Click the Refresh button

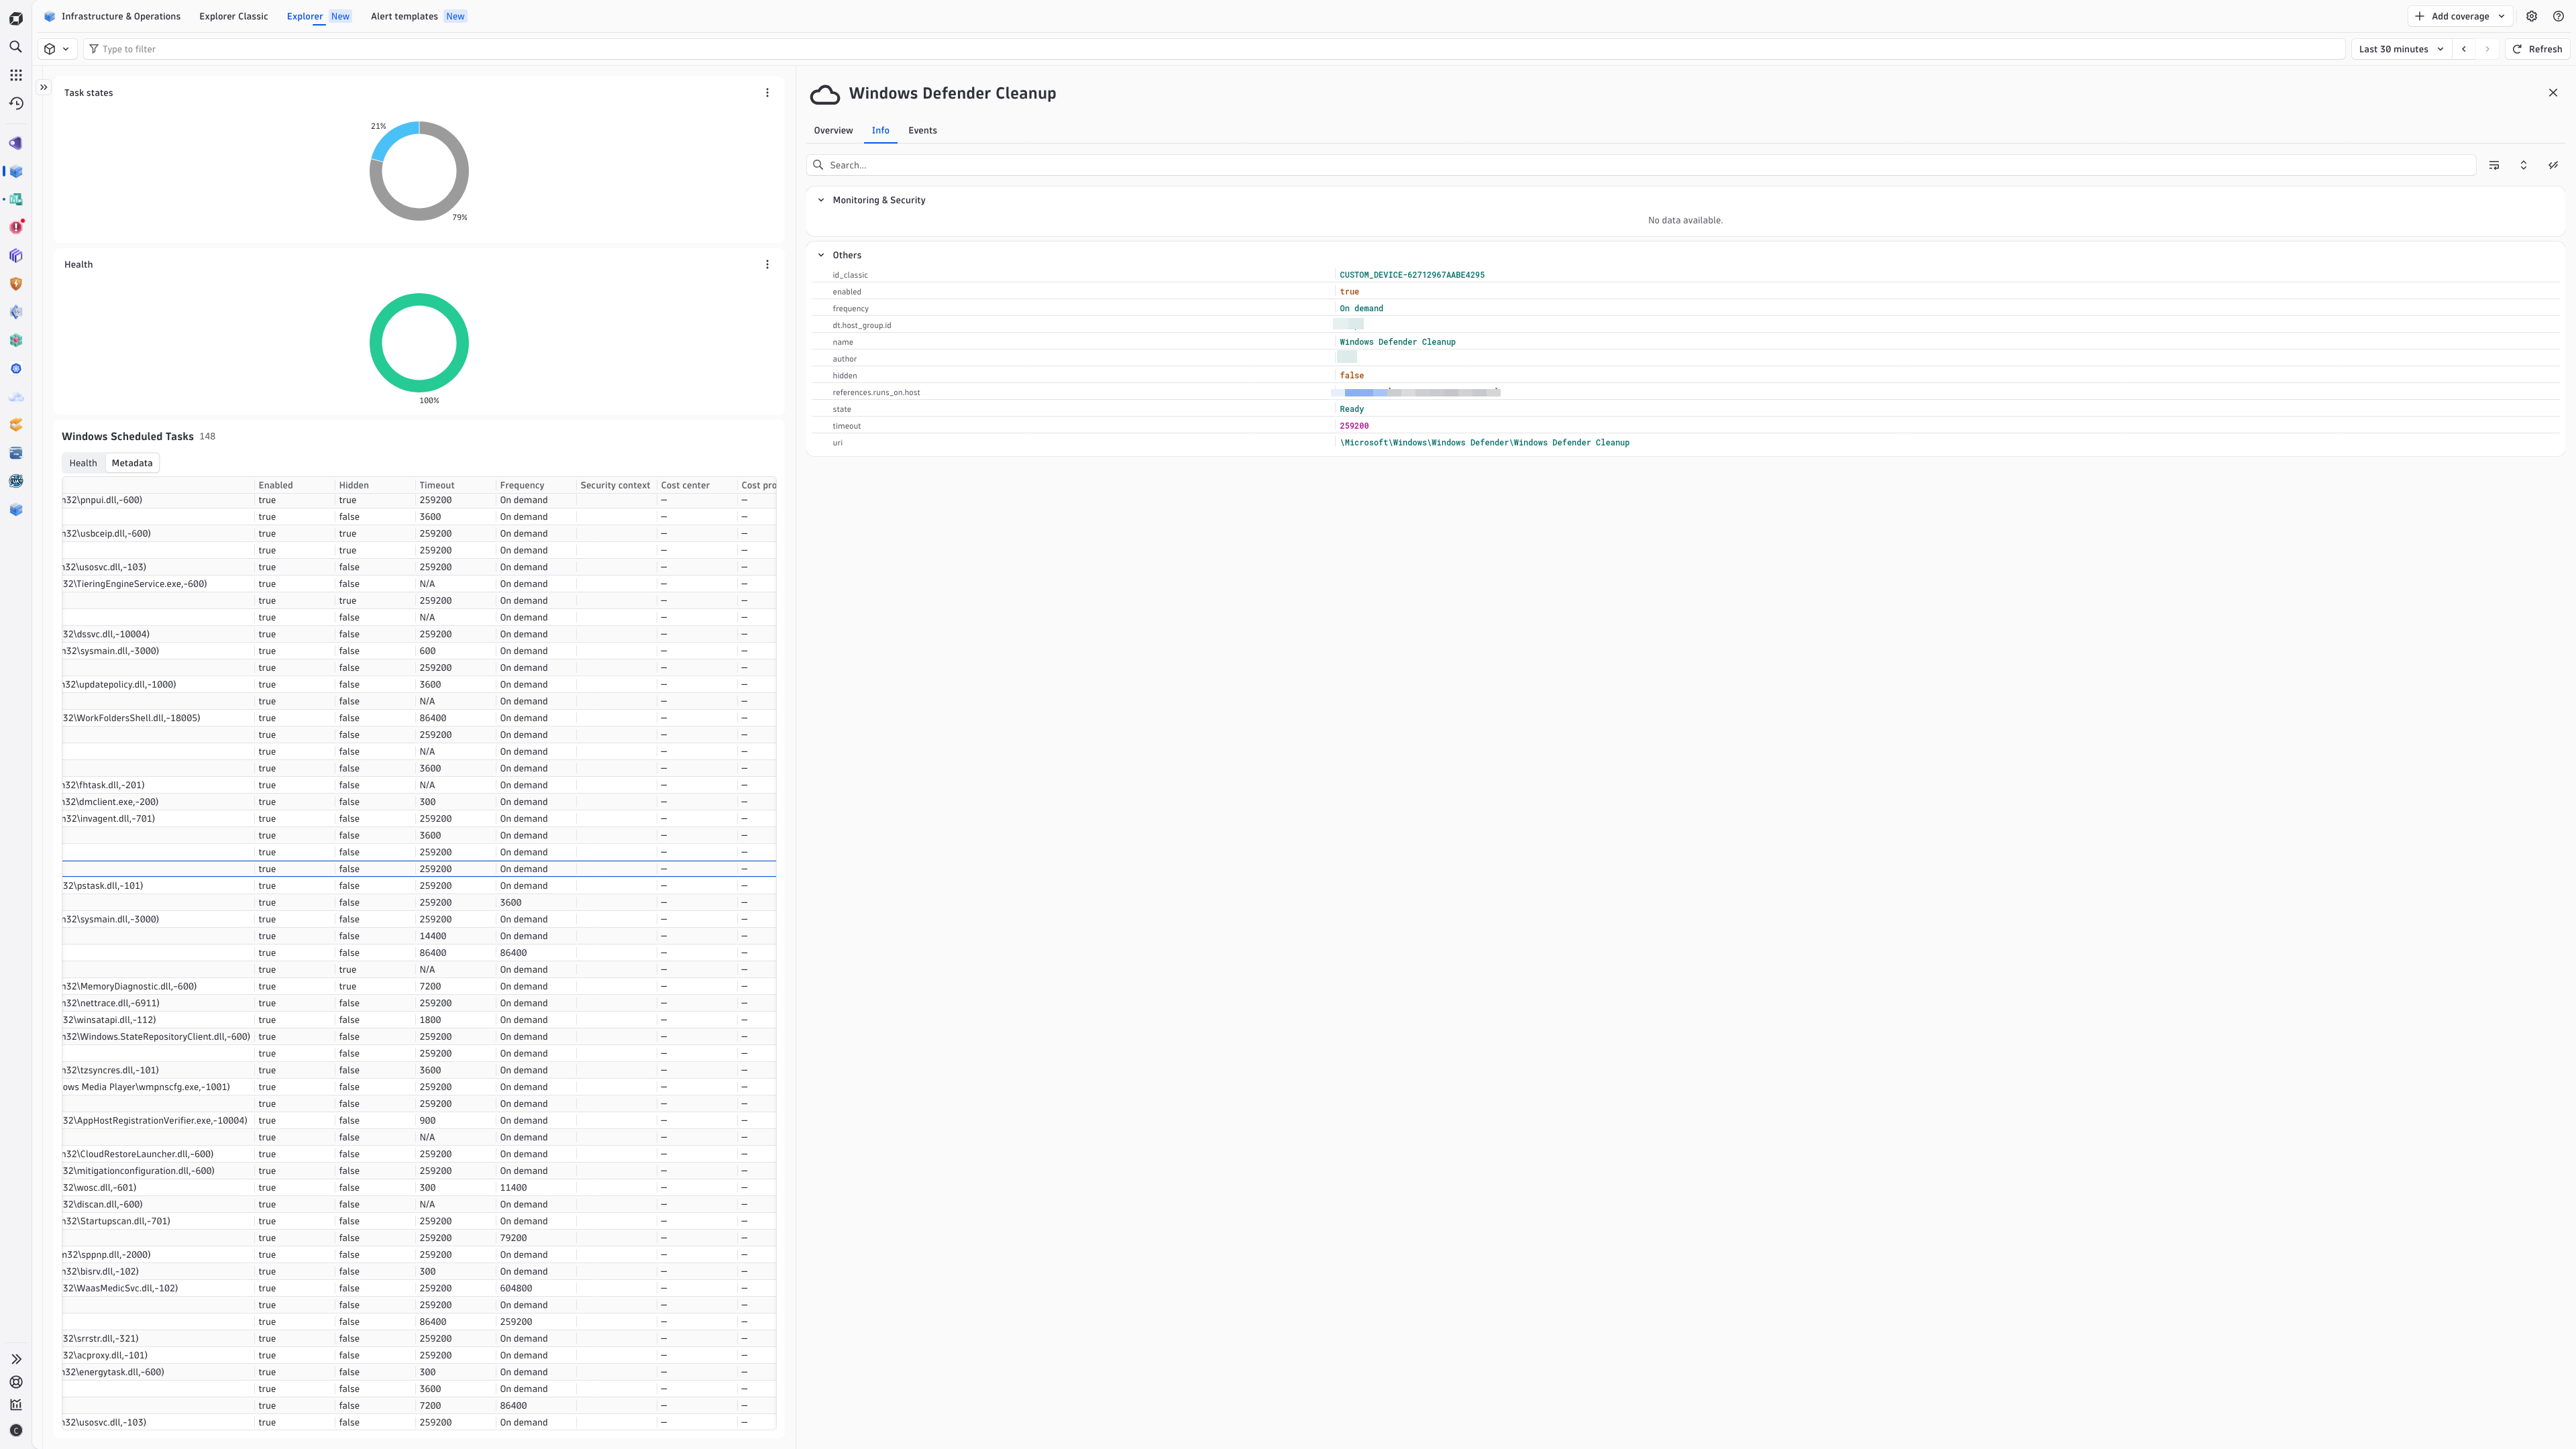pos(2537,49)
